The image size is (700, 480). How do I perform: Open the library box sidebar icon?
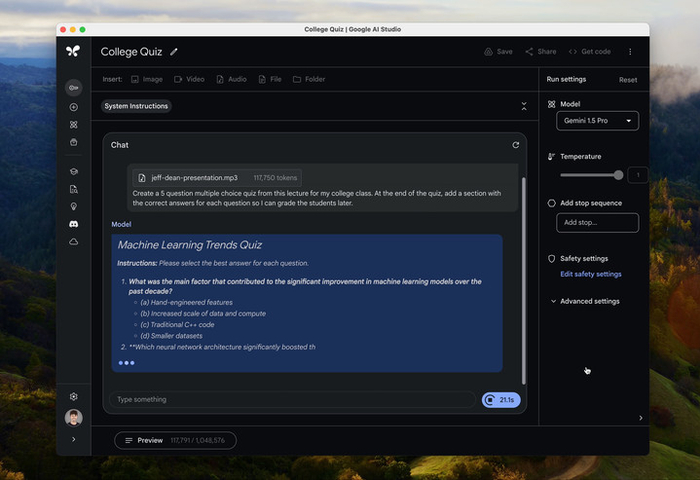(74, 142)
